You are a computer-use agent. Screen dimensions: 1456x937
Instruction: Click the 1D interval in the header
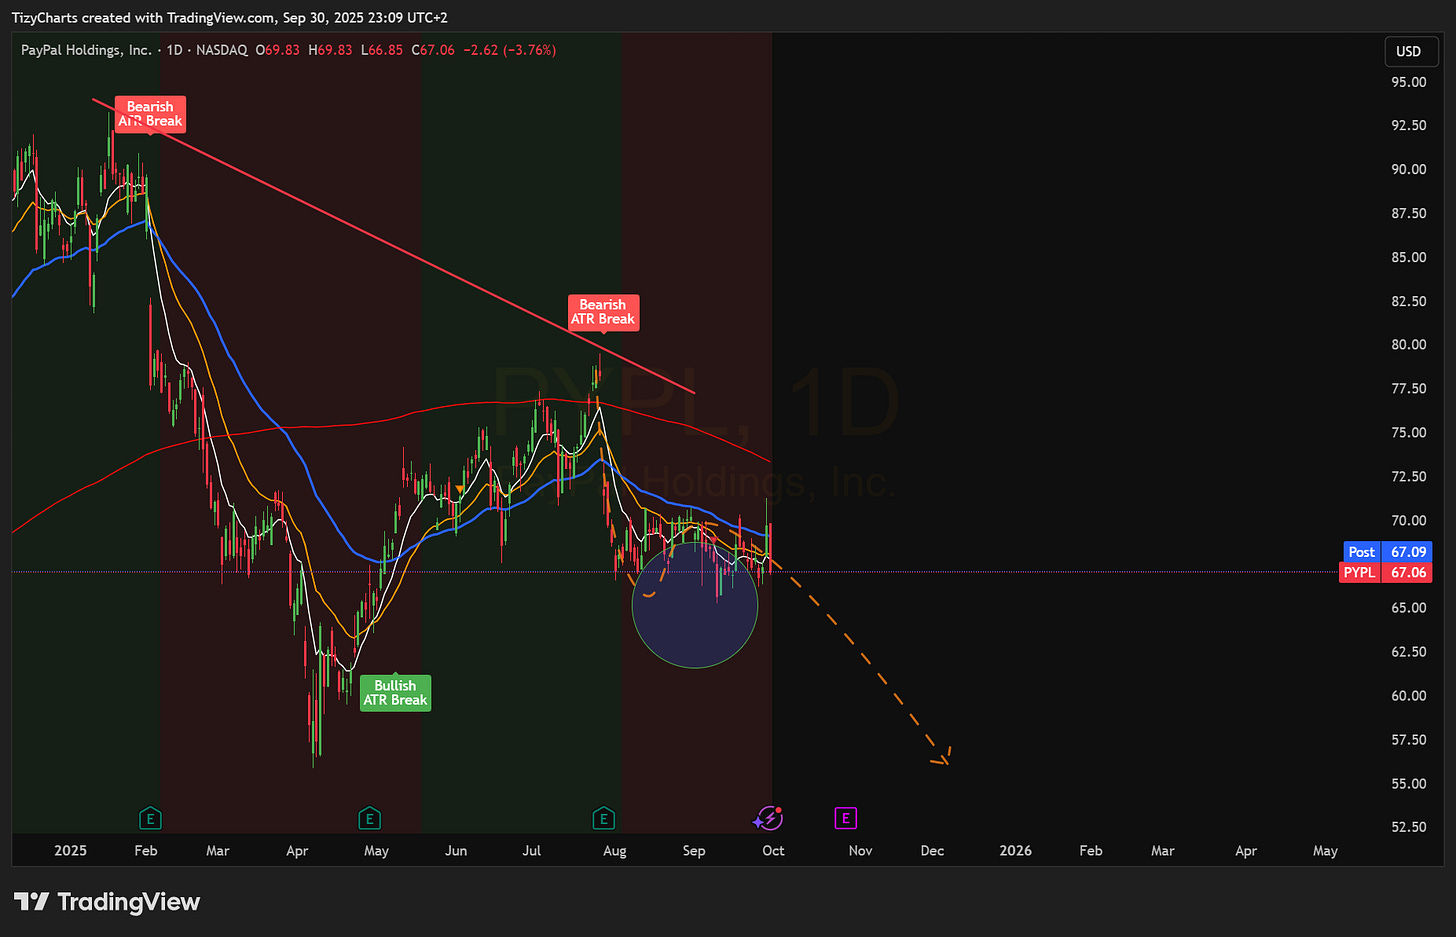pyautogui.click(x=175, y=50)
